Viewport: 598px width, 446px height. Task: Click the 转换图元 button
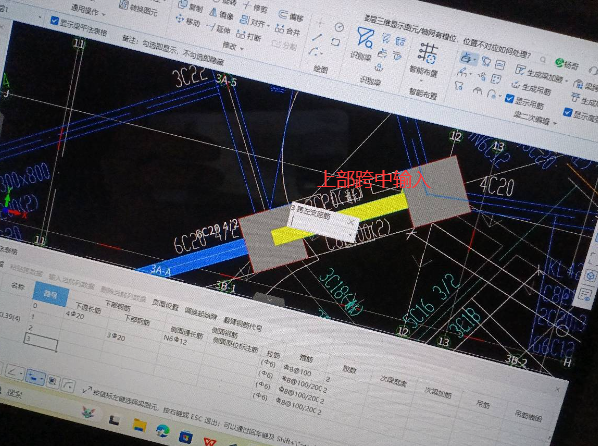[138, 8]
